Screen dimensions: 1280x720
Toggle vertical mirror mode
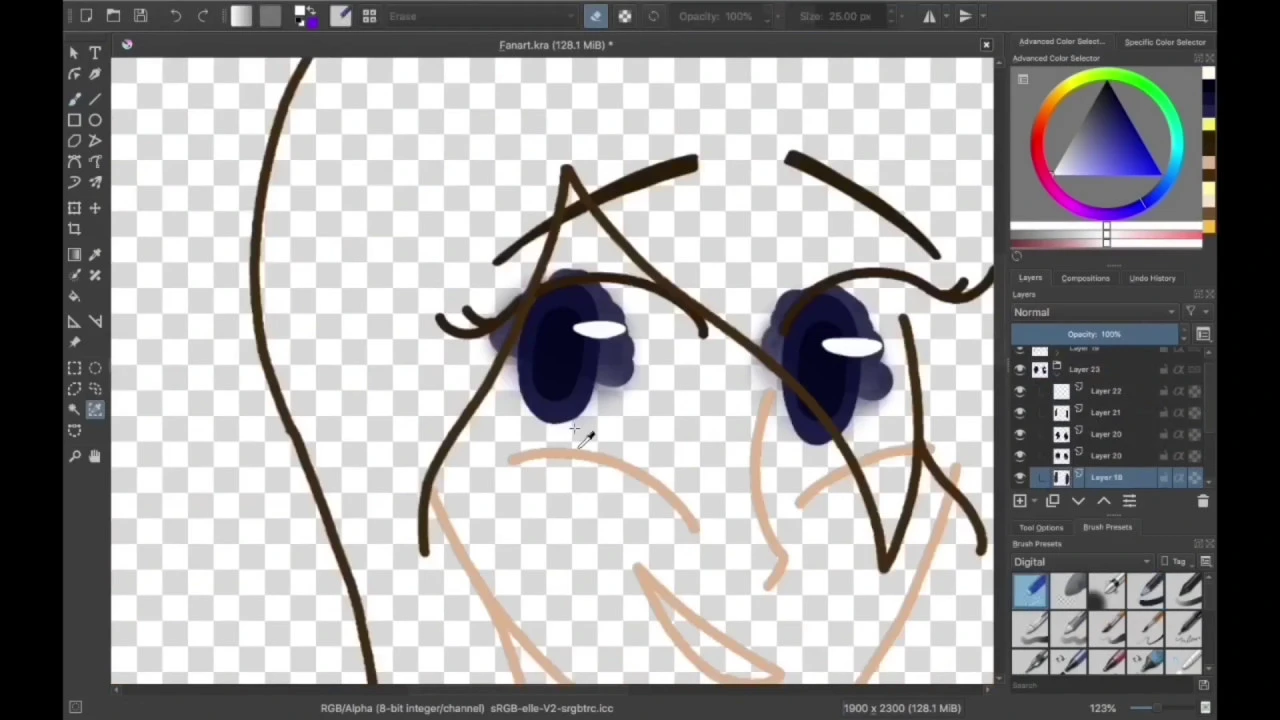tap(965, 16)
